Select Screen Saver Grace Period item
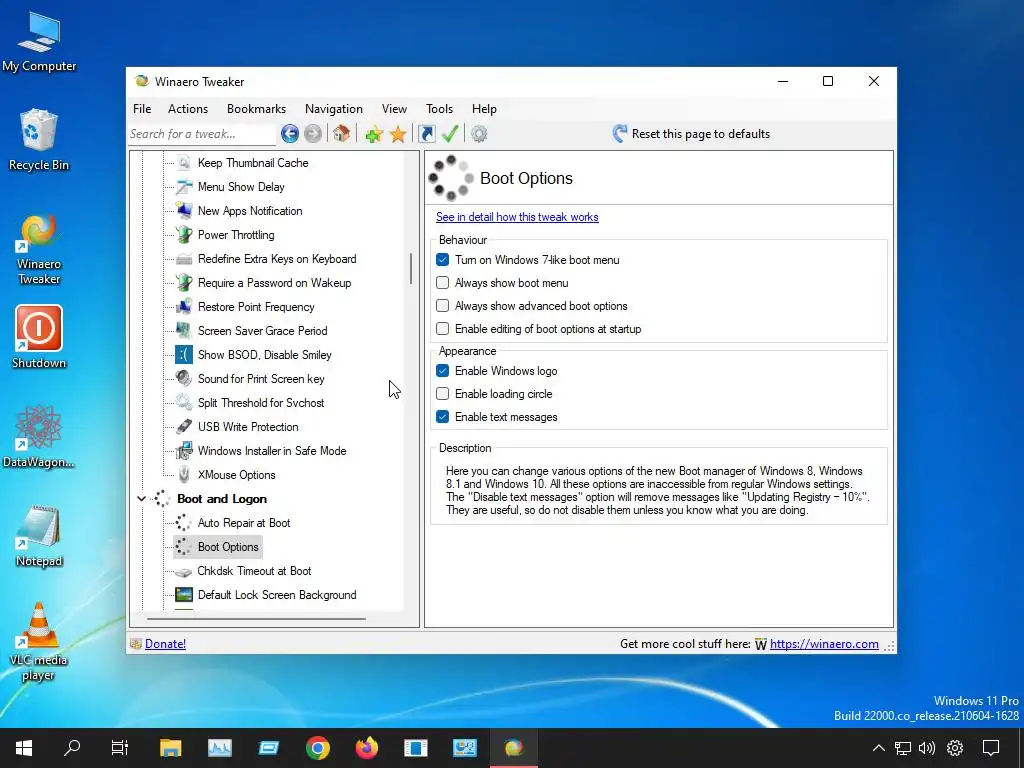1024x768 pixels. tap(263, 331)
